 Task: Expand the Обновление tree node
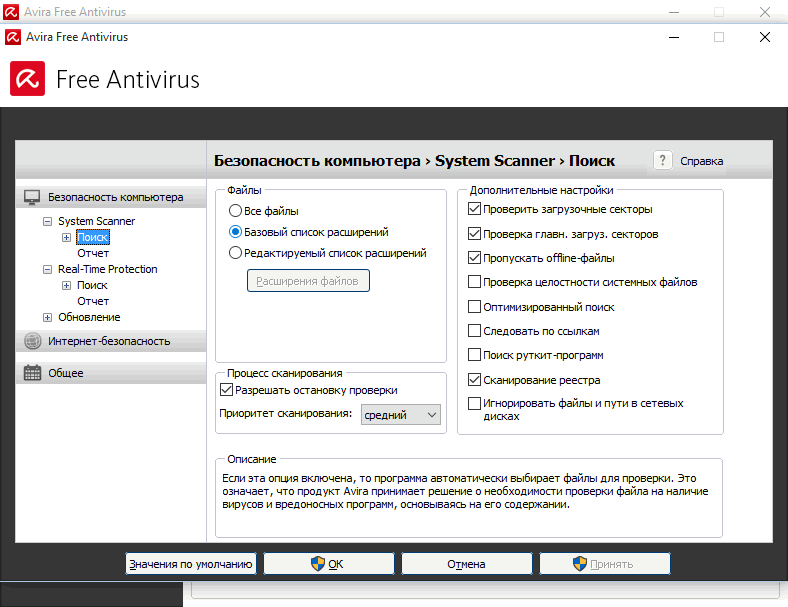(47, 318)
